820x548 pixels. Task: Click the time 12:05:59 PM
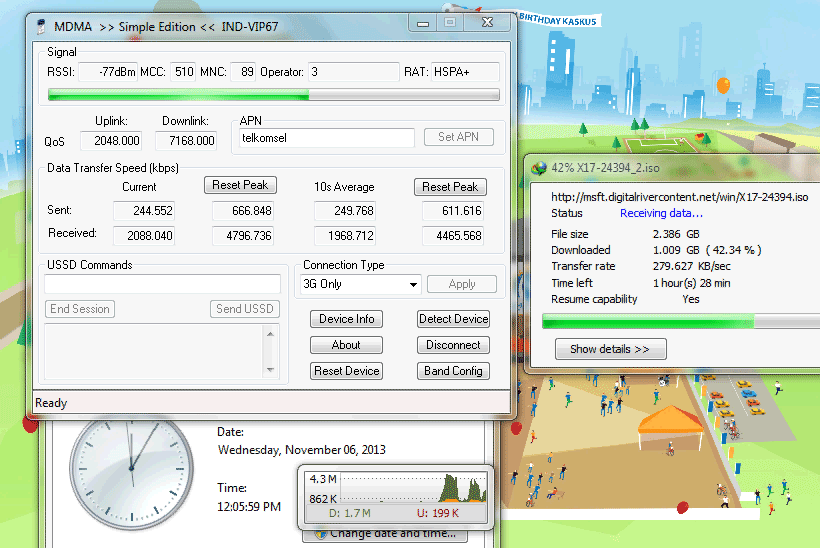pos(249,507)
